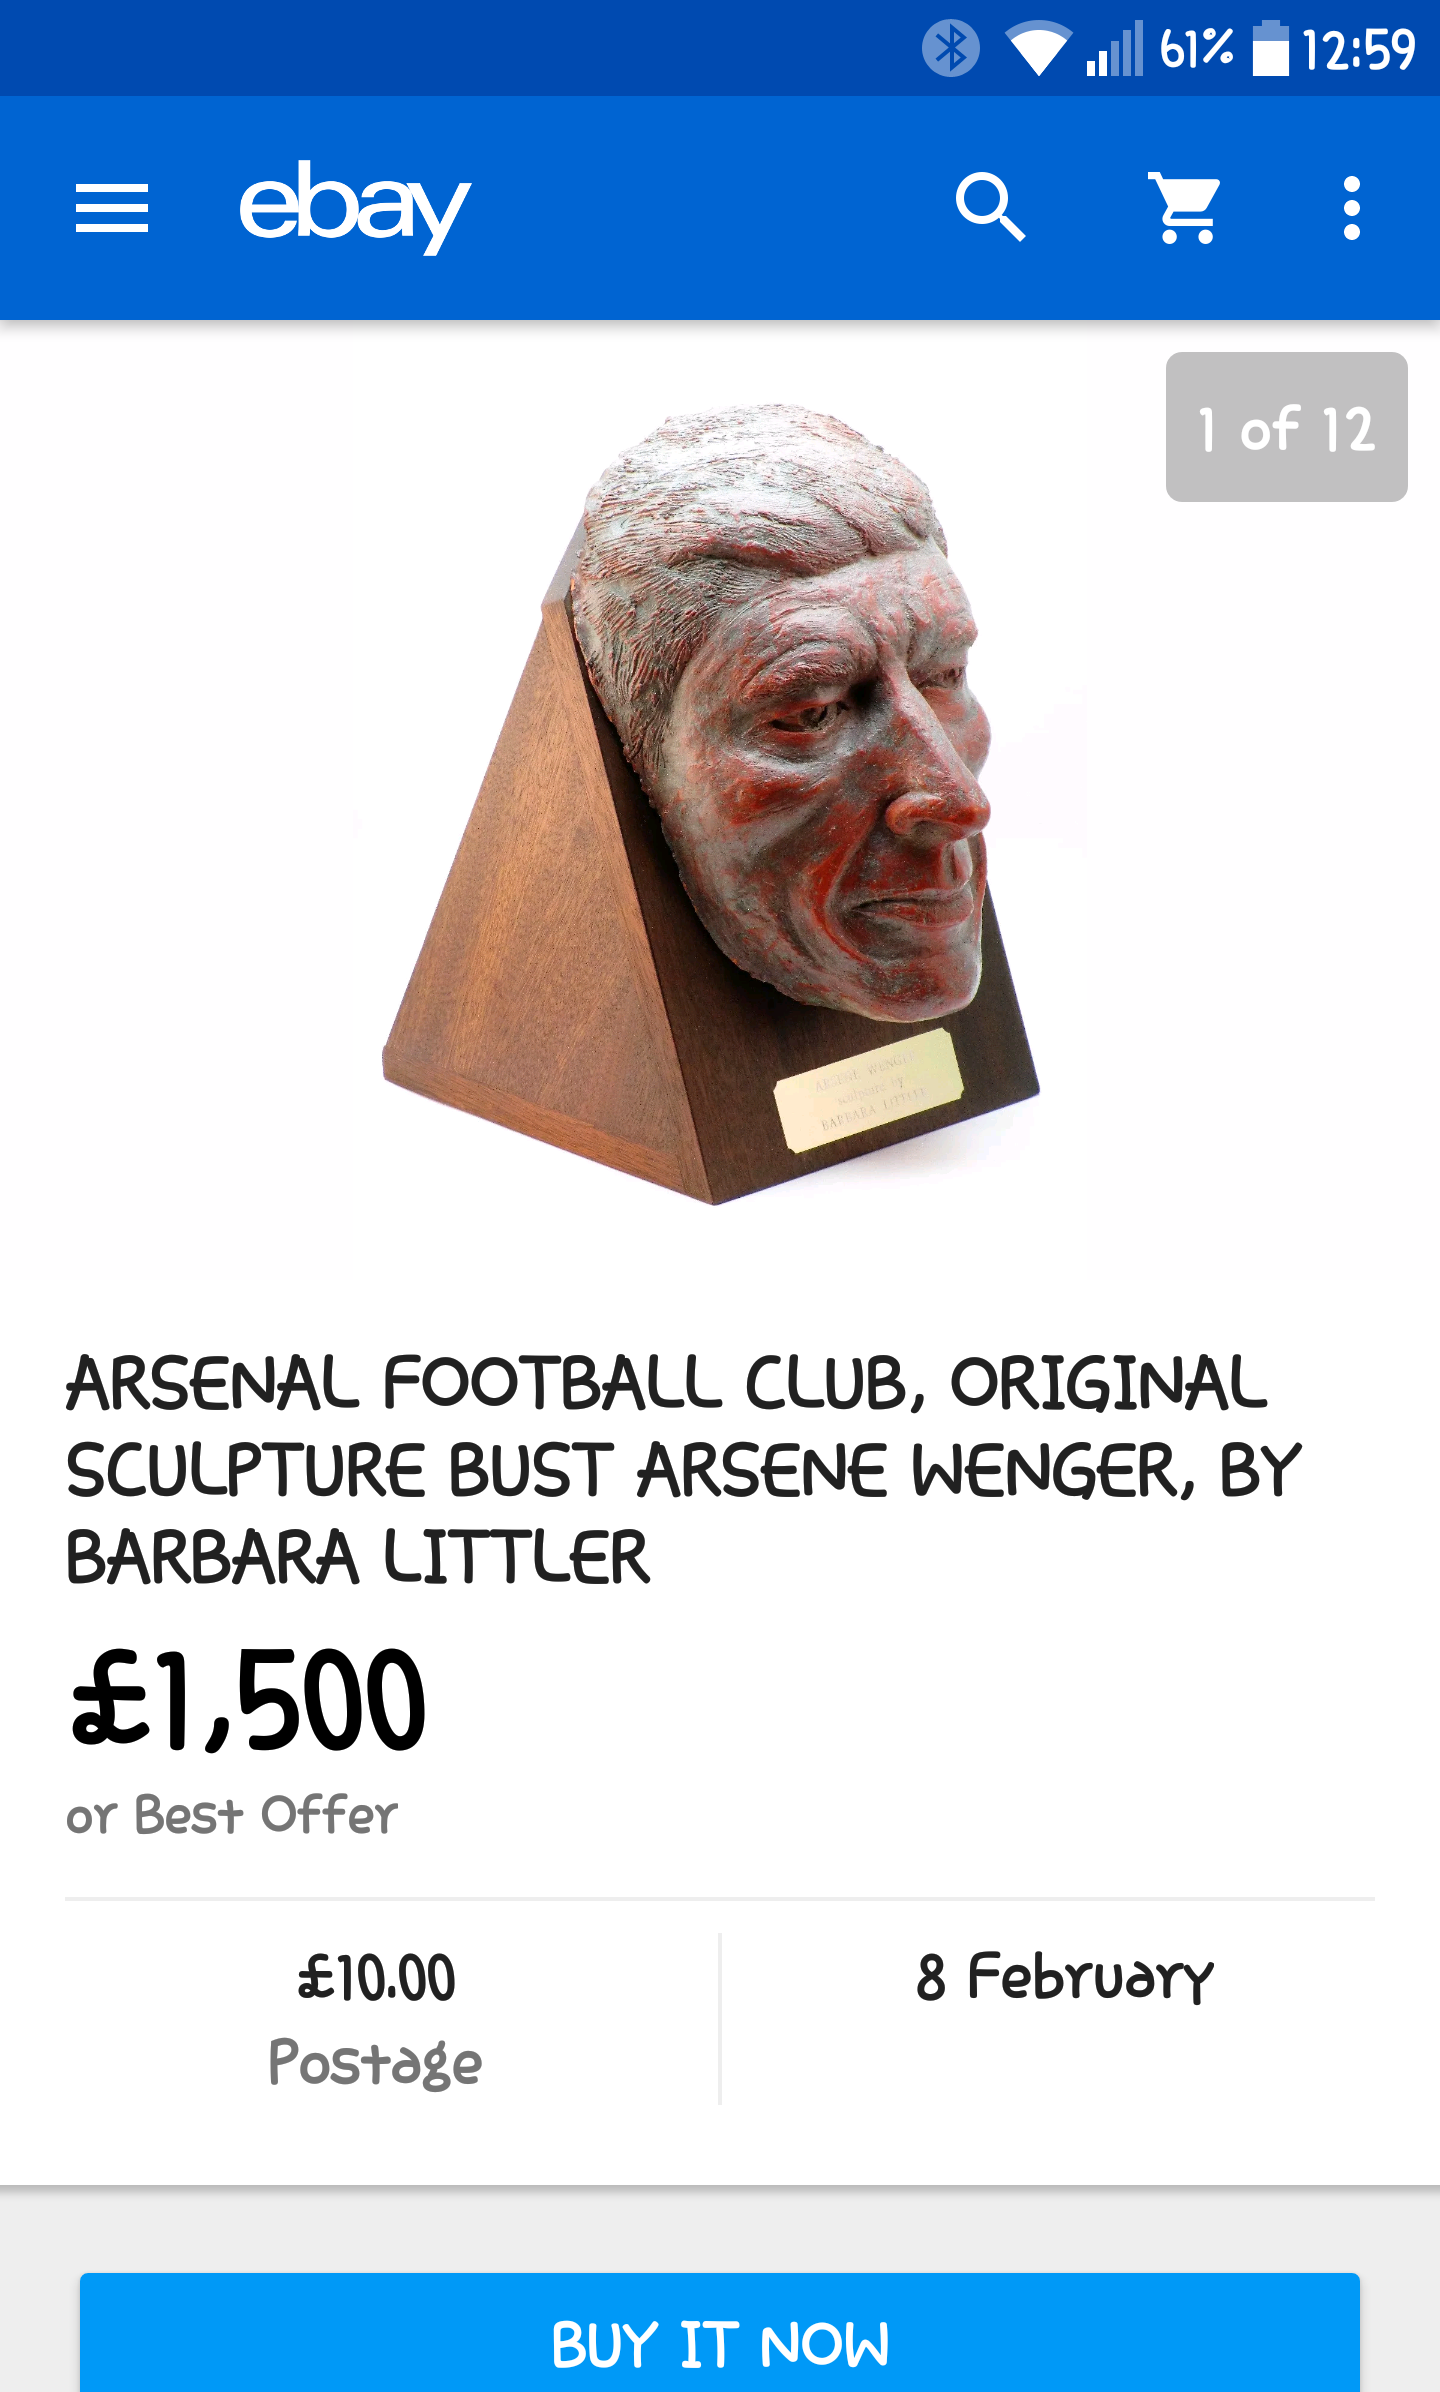Tap the eBay logo

click(x=355, y=207)
